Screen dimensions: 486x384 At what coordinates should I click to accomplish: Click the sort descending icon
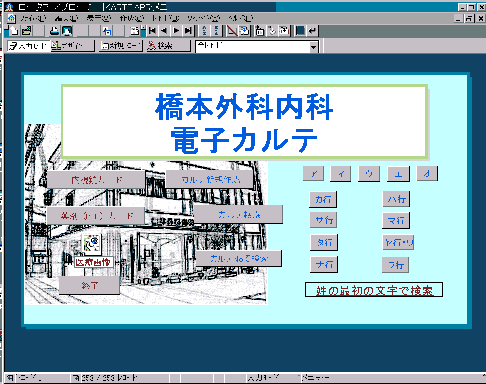coord(217,31)
